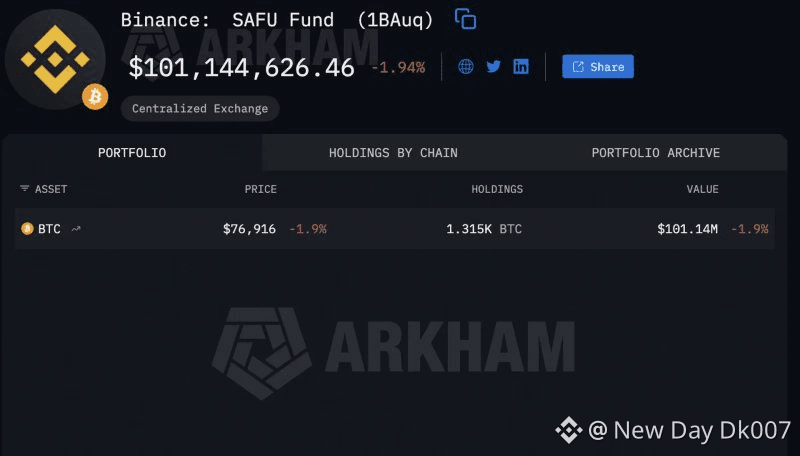
Task: Click the orange Bitcoin chain badge
Action: coord(95,97)
